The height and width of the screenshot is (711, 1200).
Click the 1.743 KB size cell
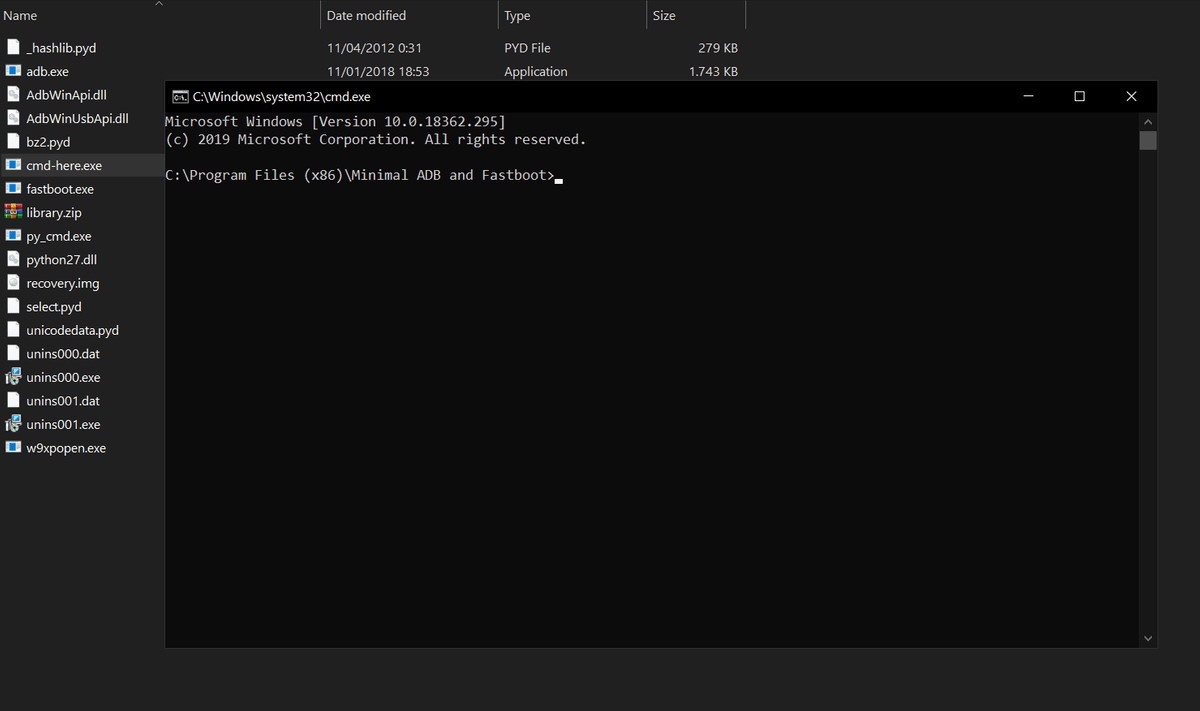click(x=714, y=72)
